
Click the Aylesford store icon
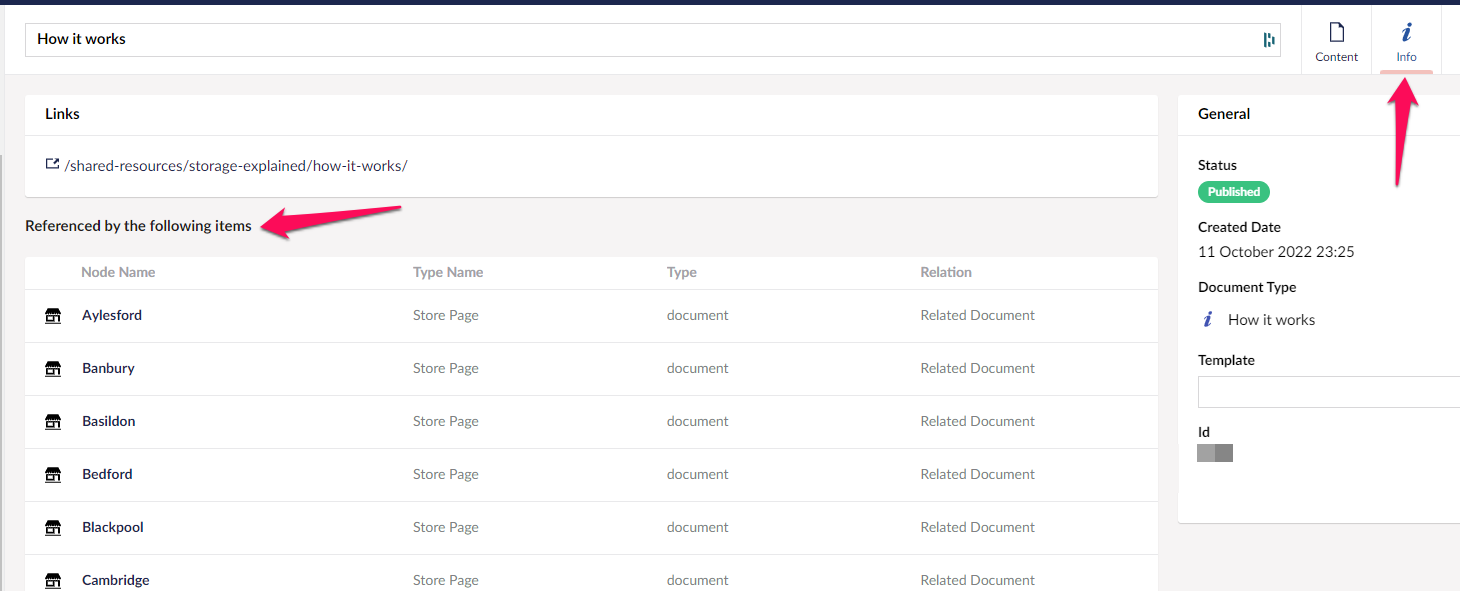coord(53,316)
